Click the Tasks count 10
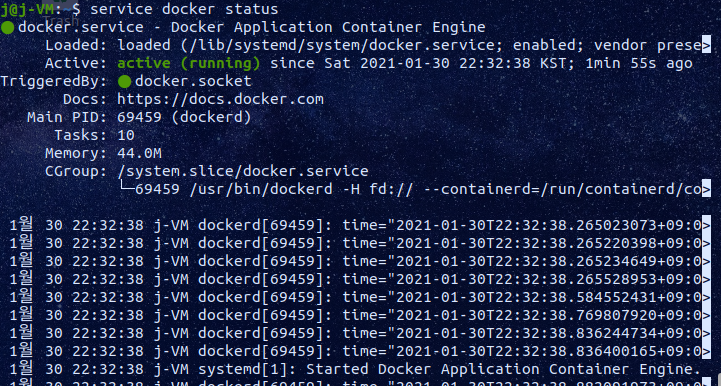The width and height of the screenshot is (721, 386). (126, 135)
